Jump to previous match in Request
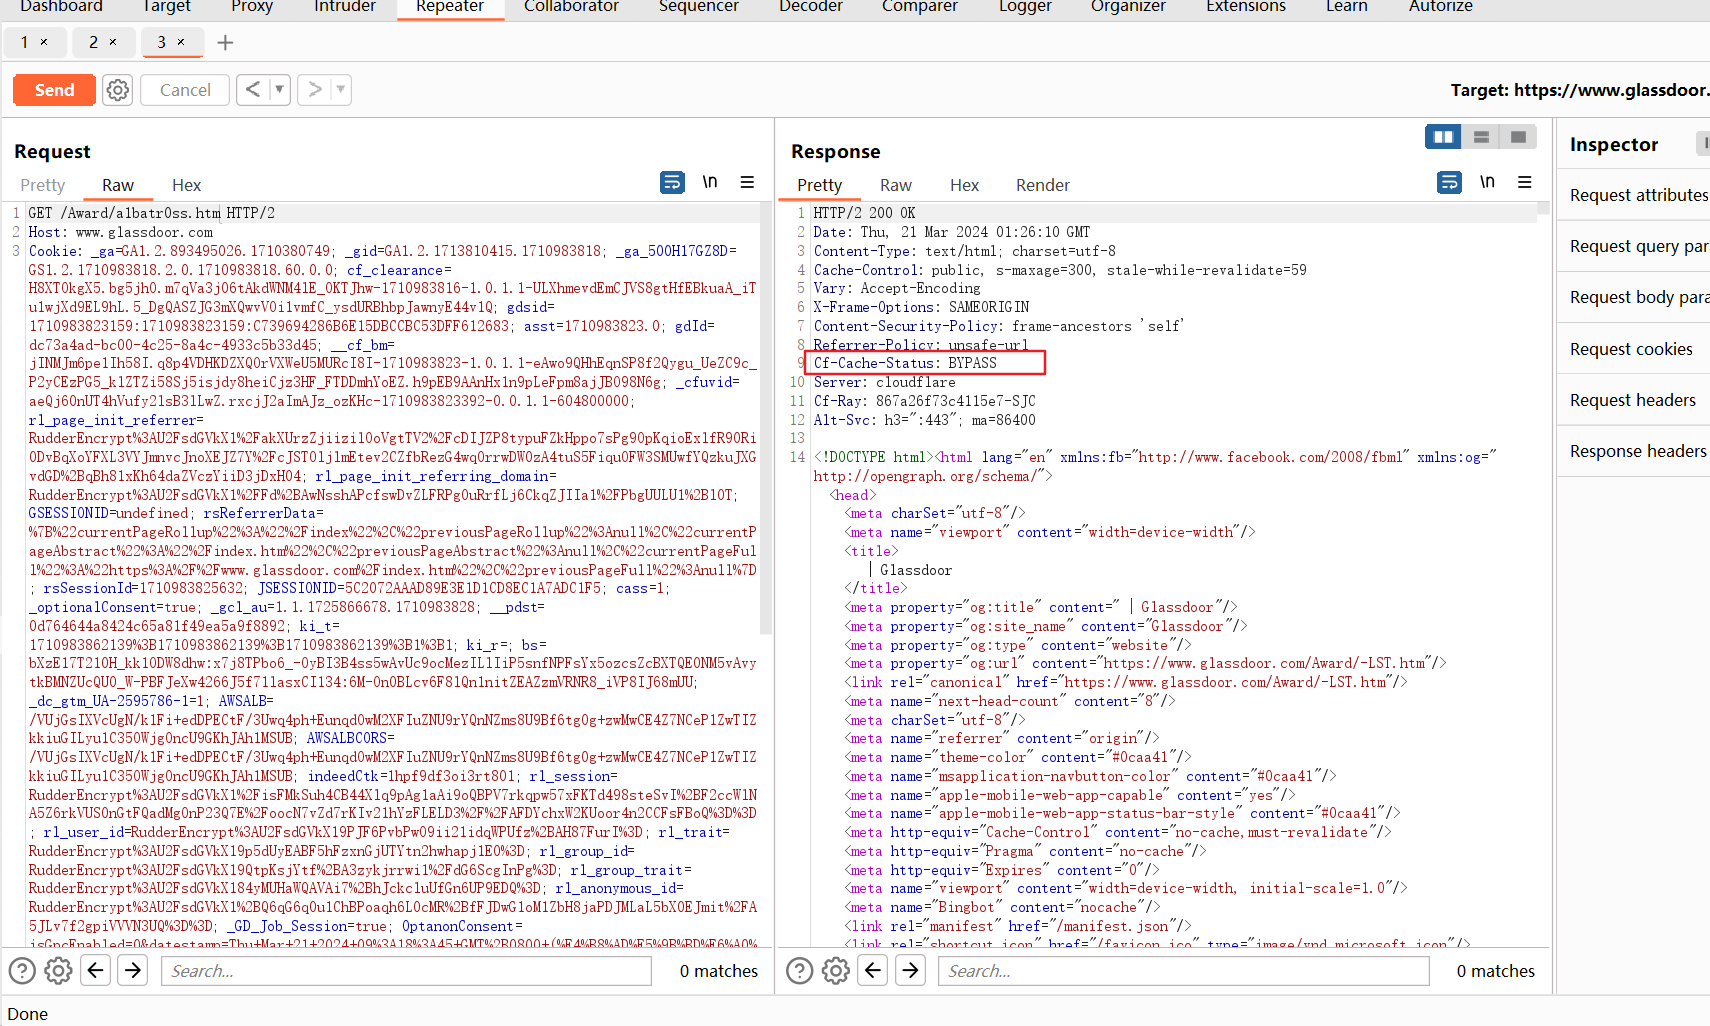1710x1026 pixels. click(96, 970)
